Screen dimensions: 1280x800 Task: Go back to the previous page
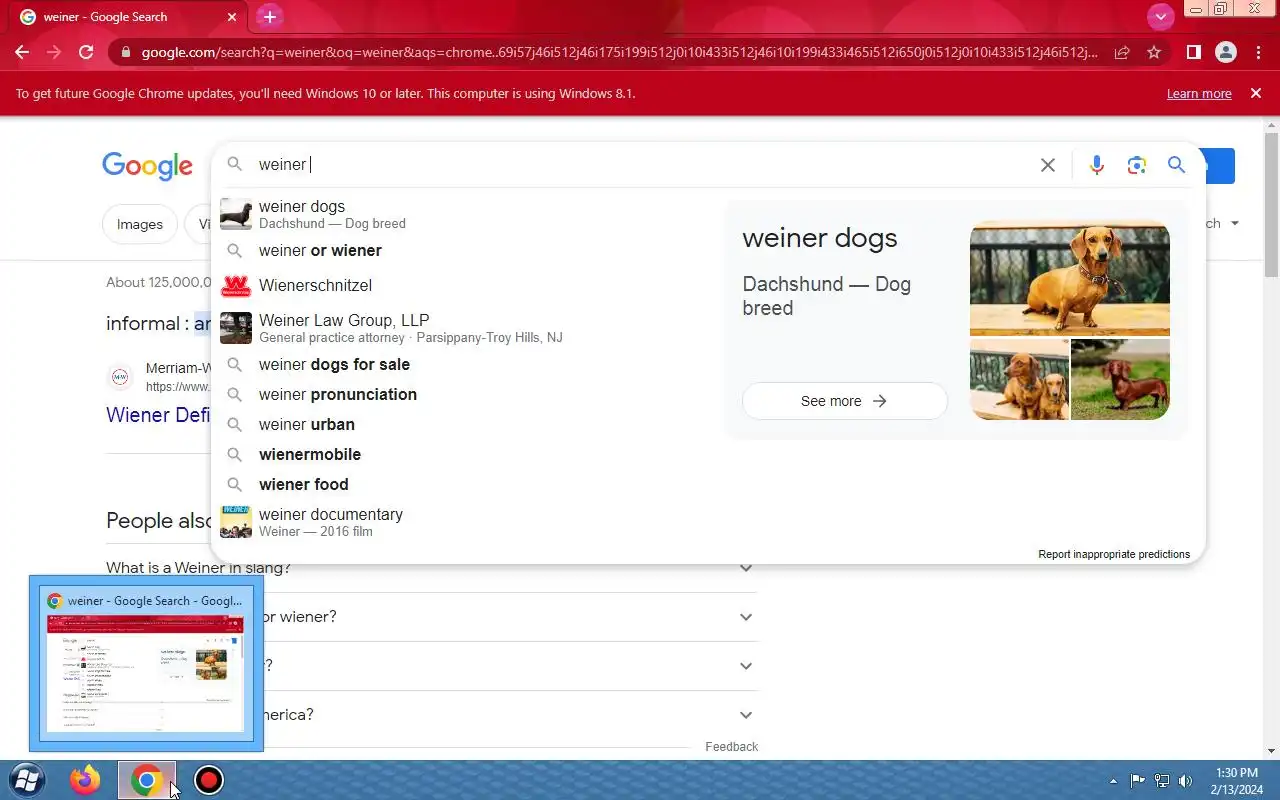22,52
